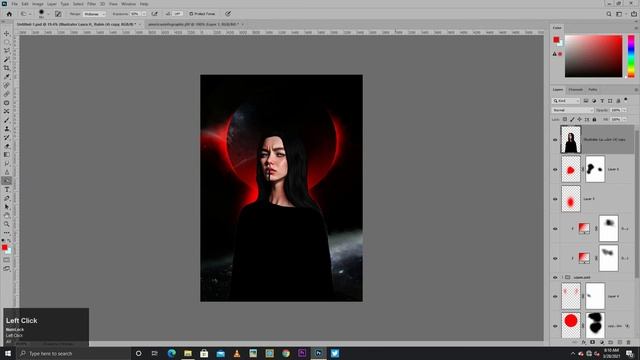Screen dimensions: 640x360
Task: Open Photoshop search at top right
Action: (609, 14)
